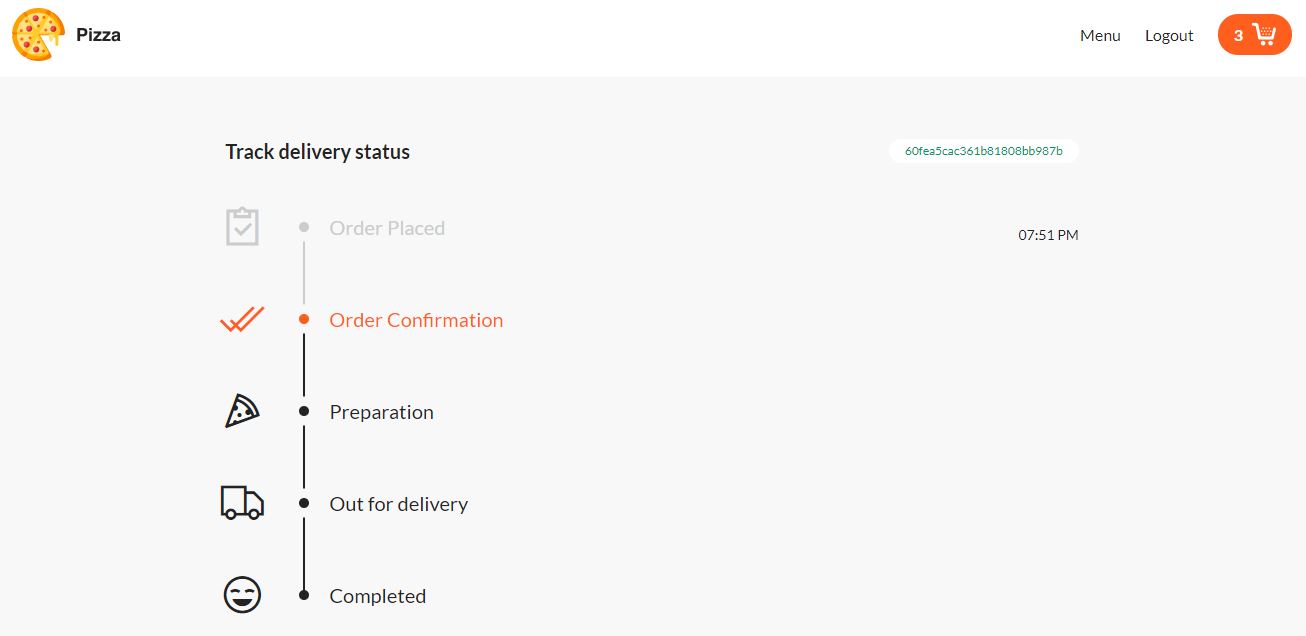Select the Order Placed timeline dot
The image size is (1306, 636).
coord(303,227)
